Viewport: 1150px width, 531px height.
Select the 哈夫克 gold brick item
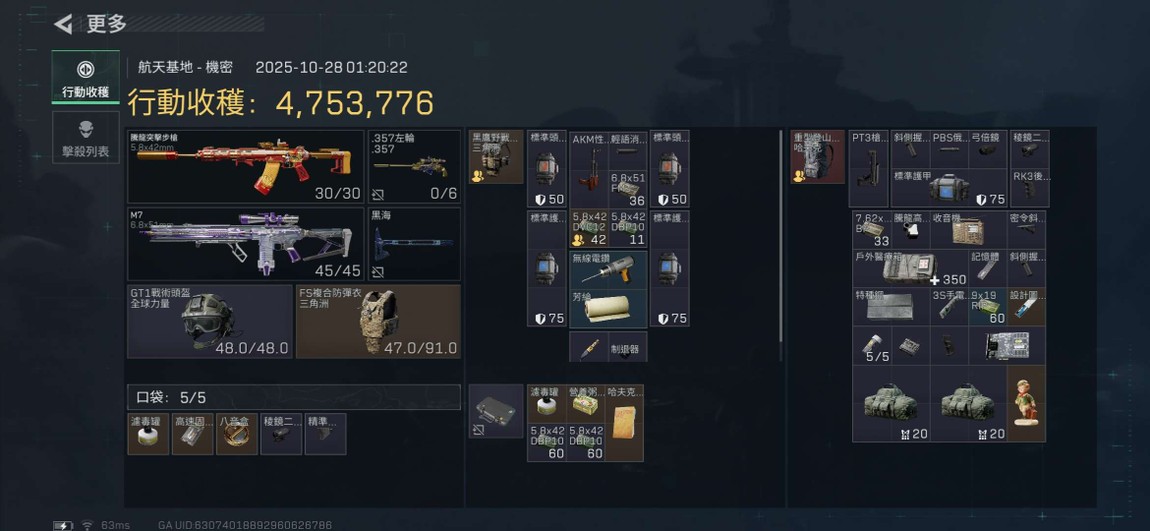[x=626, y=423]
